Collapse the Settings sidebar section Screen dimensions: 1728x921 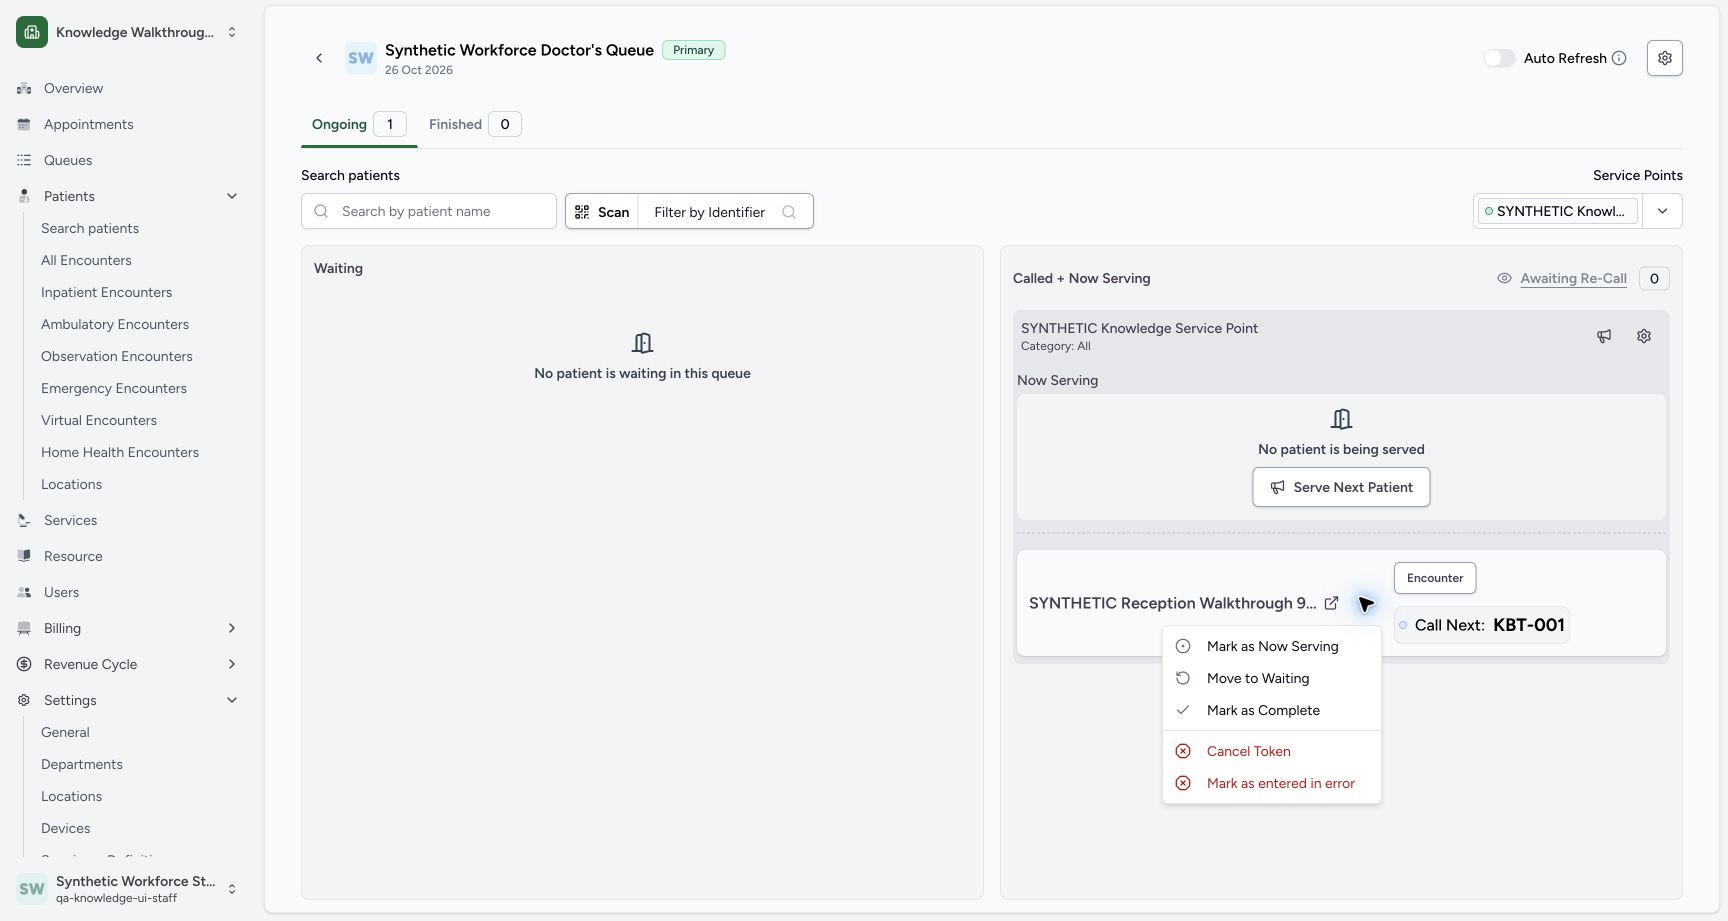(x=232, y=700)
